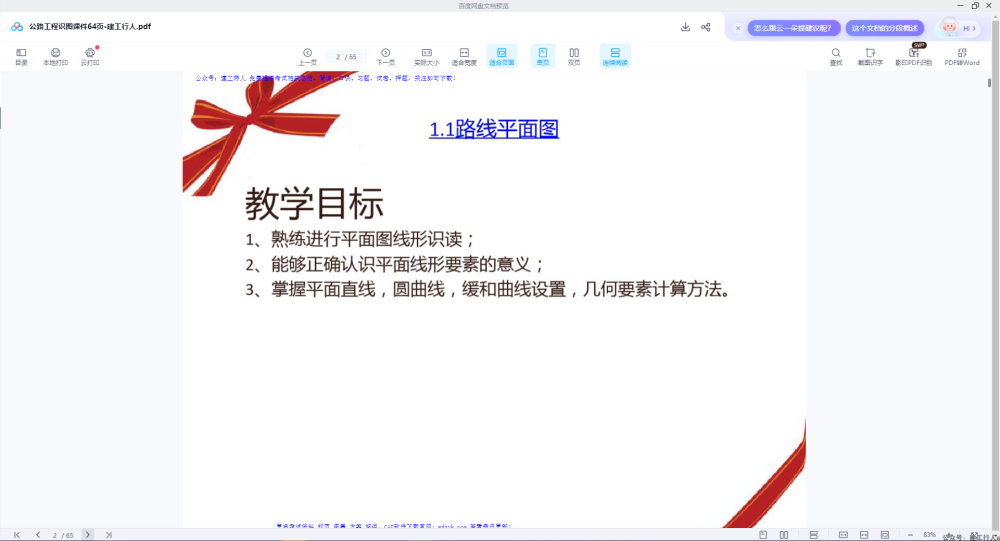Click the PDF转Word conversion tool

click(962, 56)
